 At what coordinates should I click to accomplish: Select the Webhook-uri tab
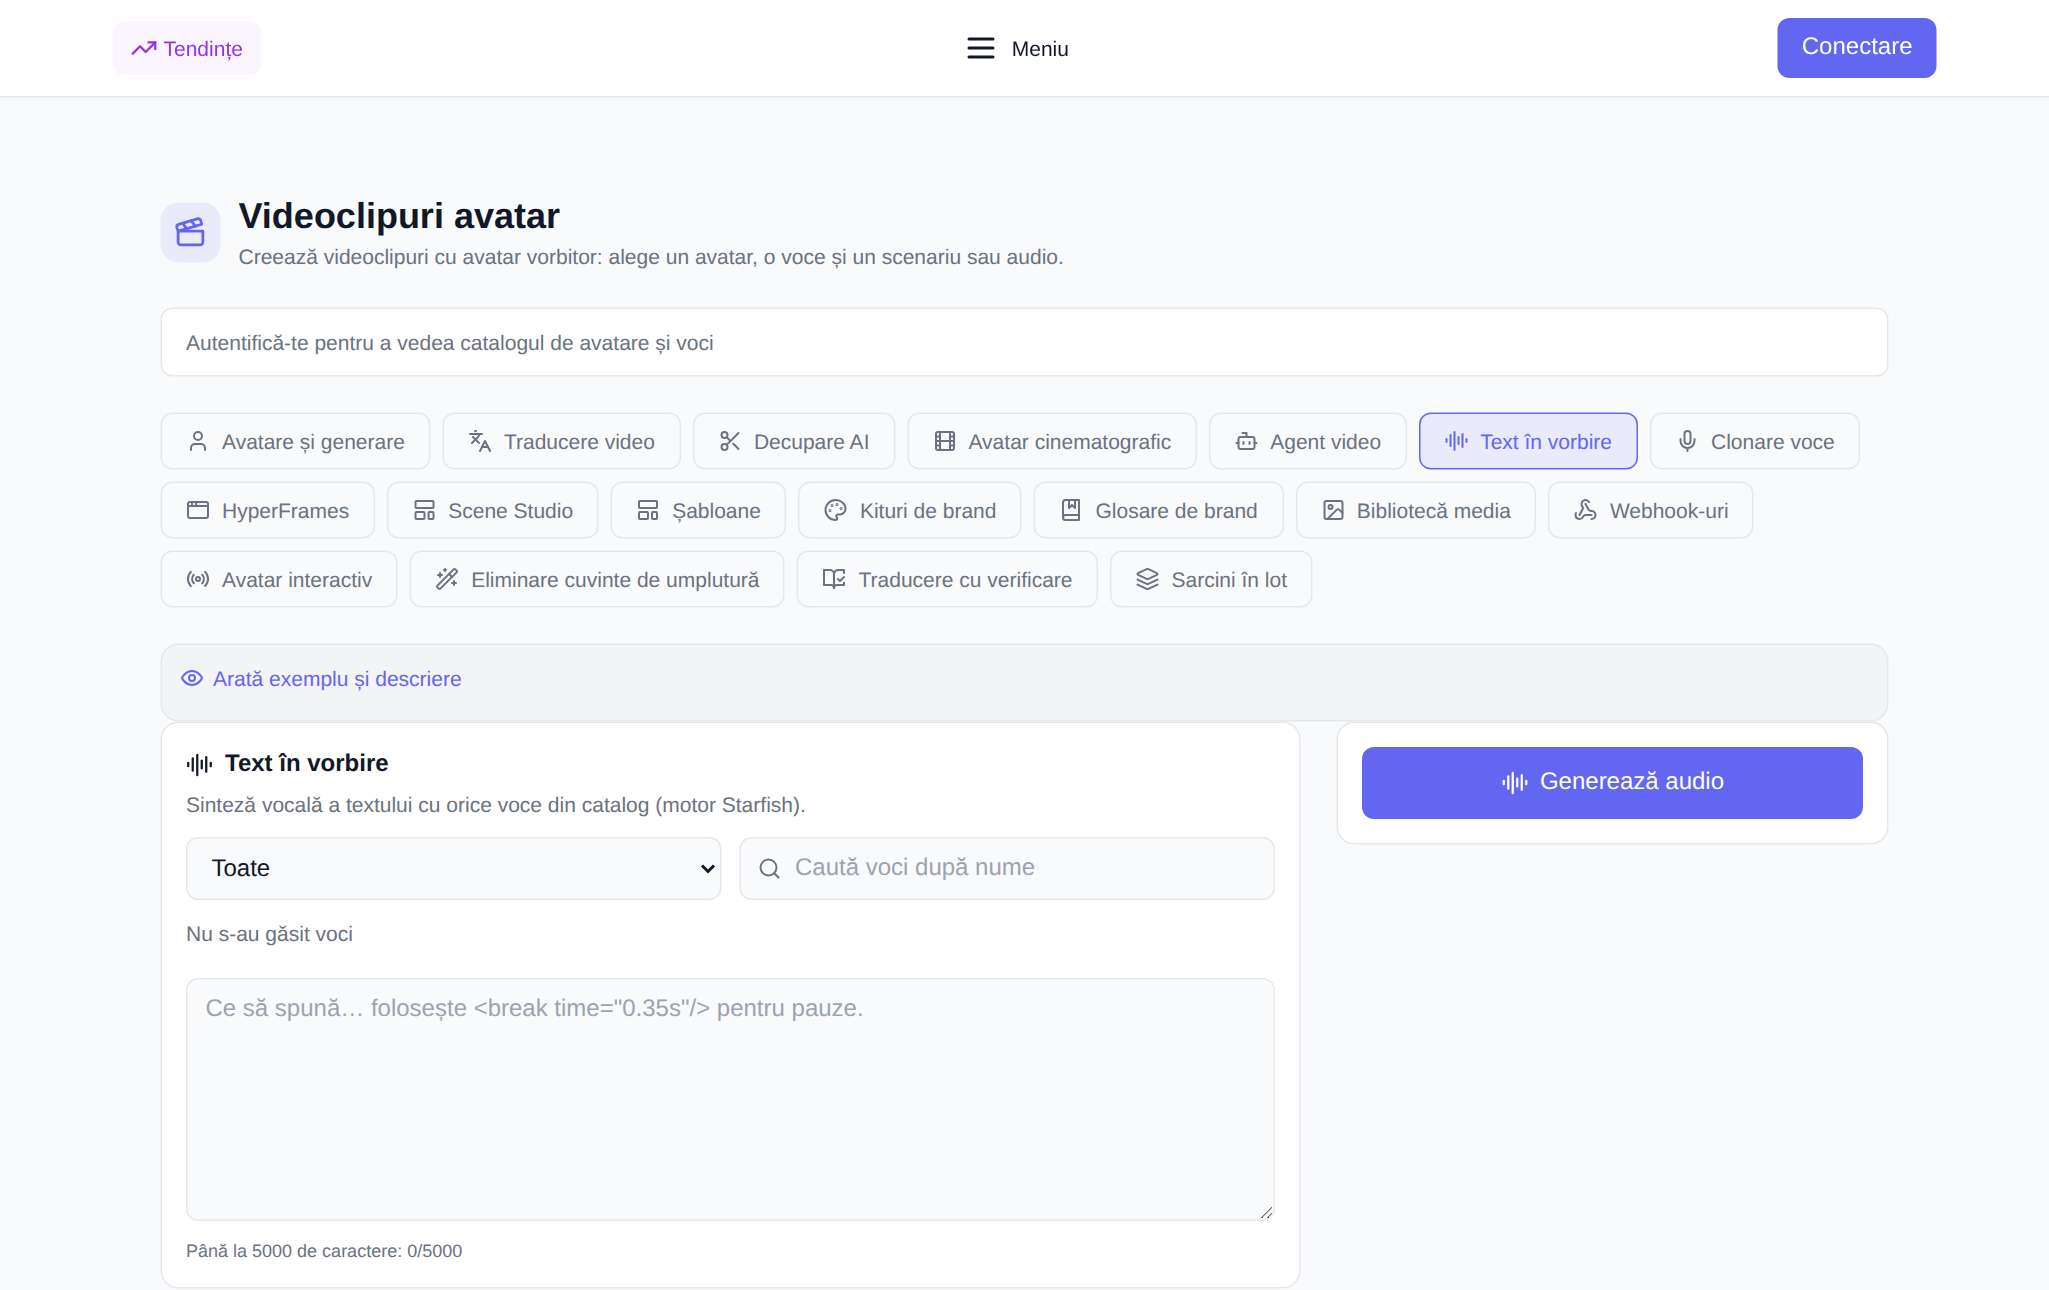(x=1651, y=510)
